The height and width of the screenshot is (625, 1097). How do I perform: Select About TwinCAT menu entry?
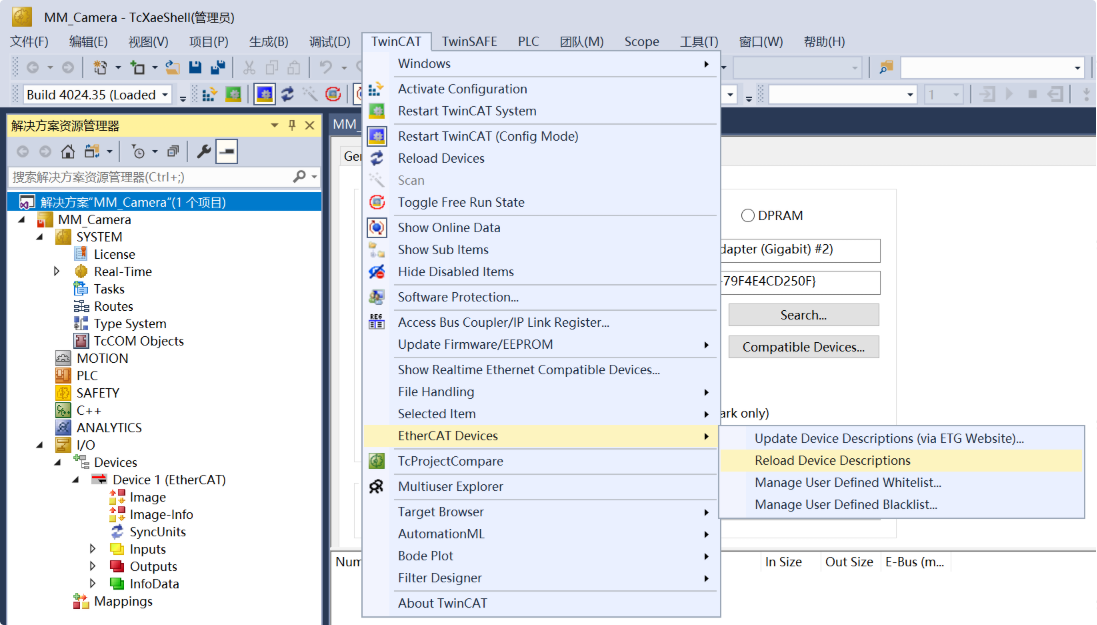[x=541, y=603]
